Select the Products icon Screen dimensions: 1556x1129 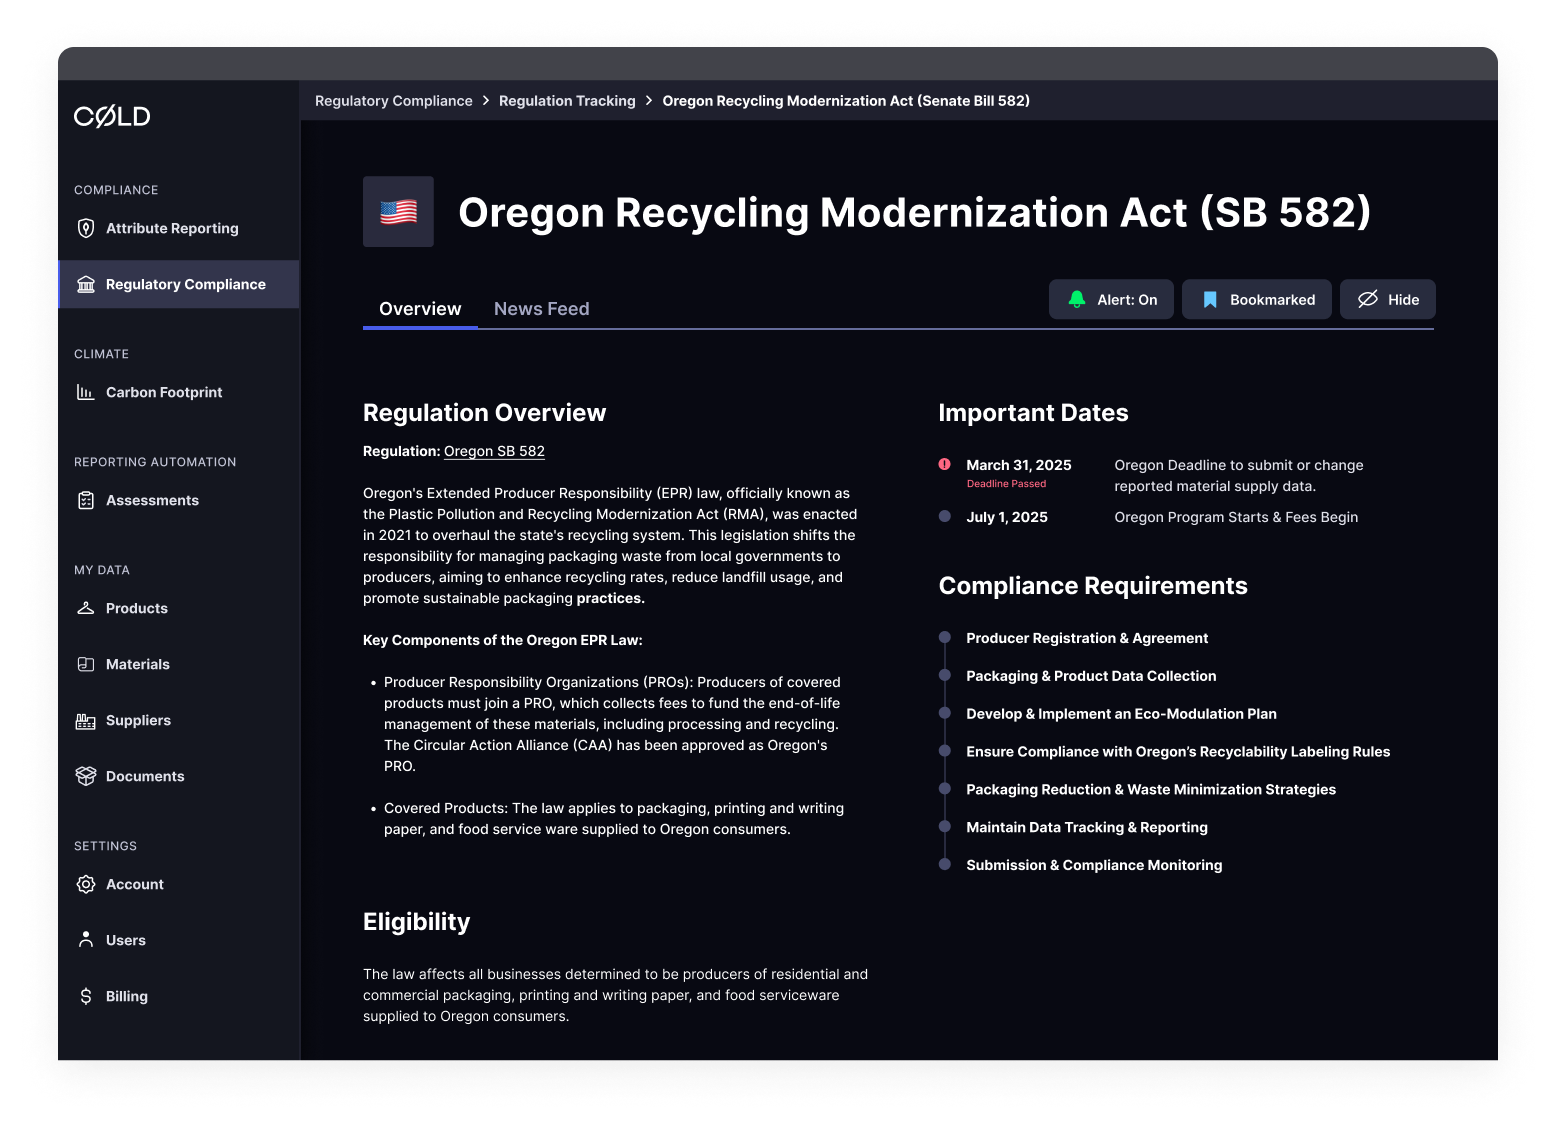[86, 608]
